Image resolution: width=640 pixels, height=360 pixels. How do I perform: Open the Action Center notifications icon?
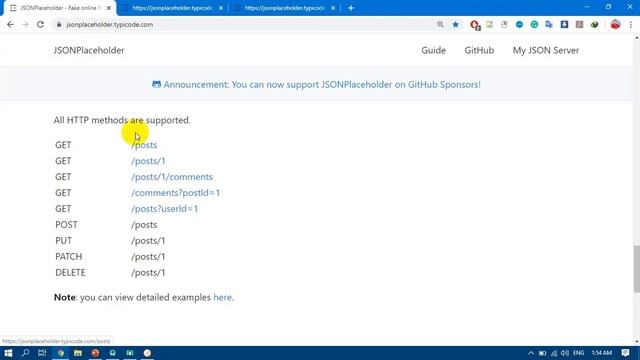(x=625, y=353)
